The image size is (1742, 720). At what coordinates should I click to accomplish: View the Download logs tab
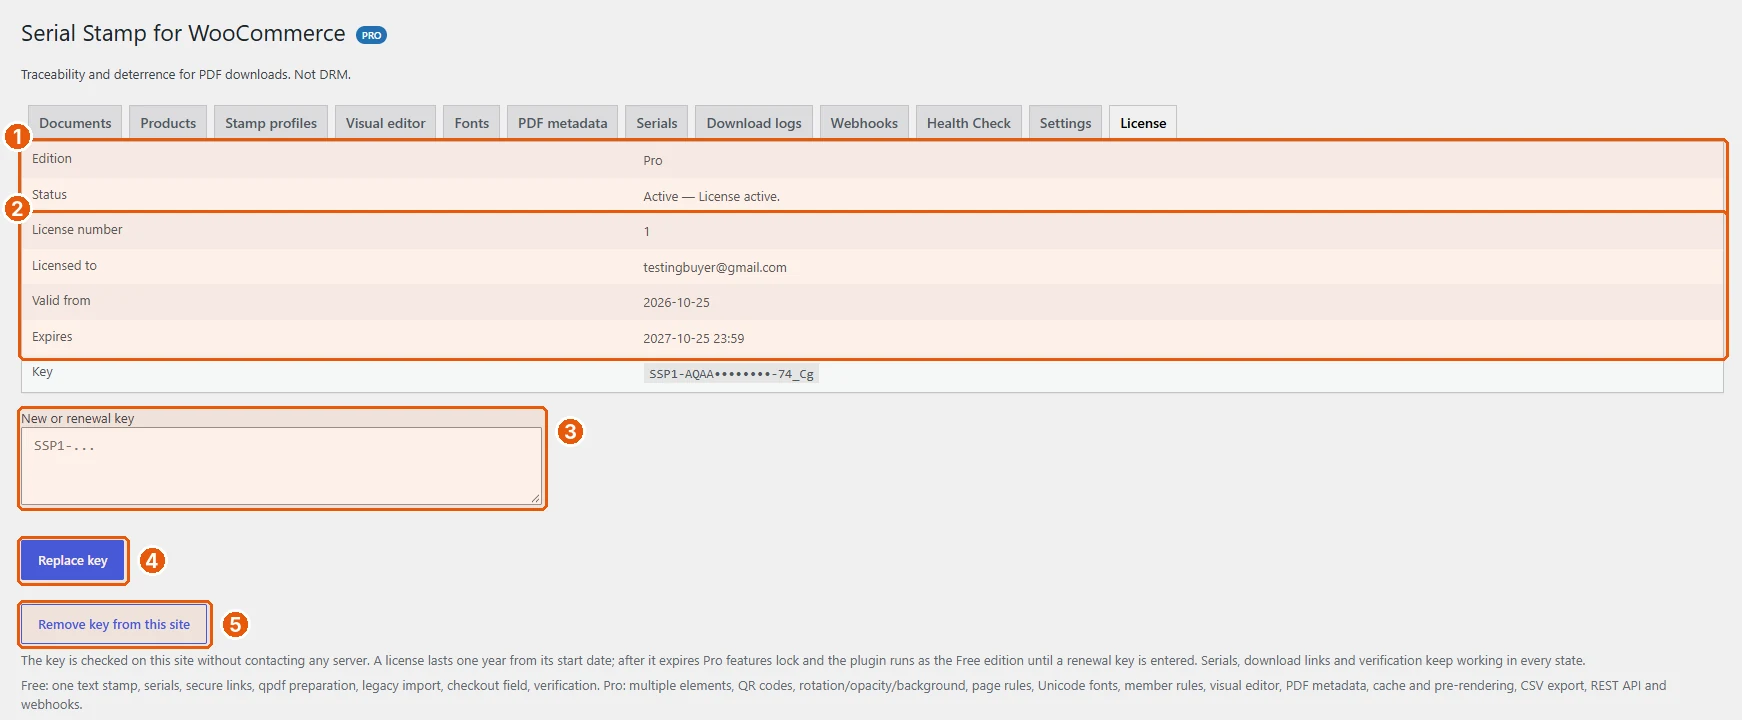point(754,122)
